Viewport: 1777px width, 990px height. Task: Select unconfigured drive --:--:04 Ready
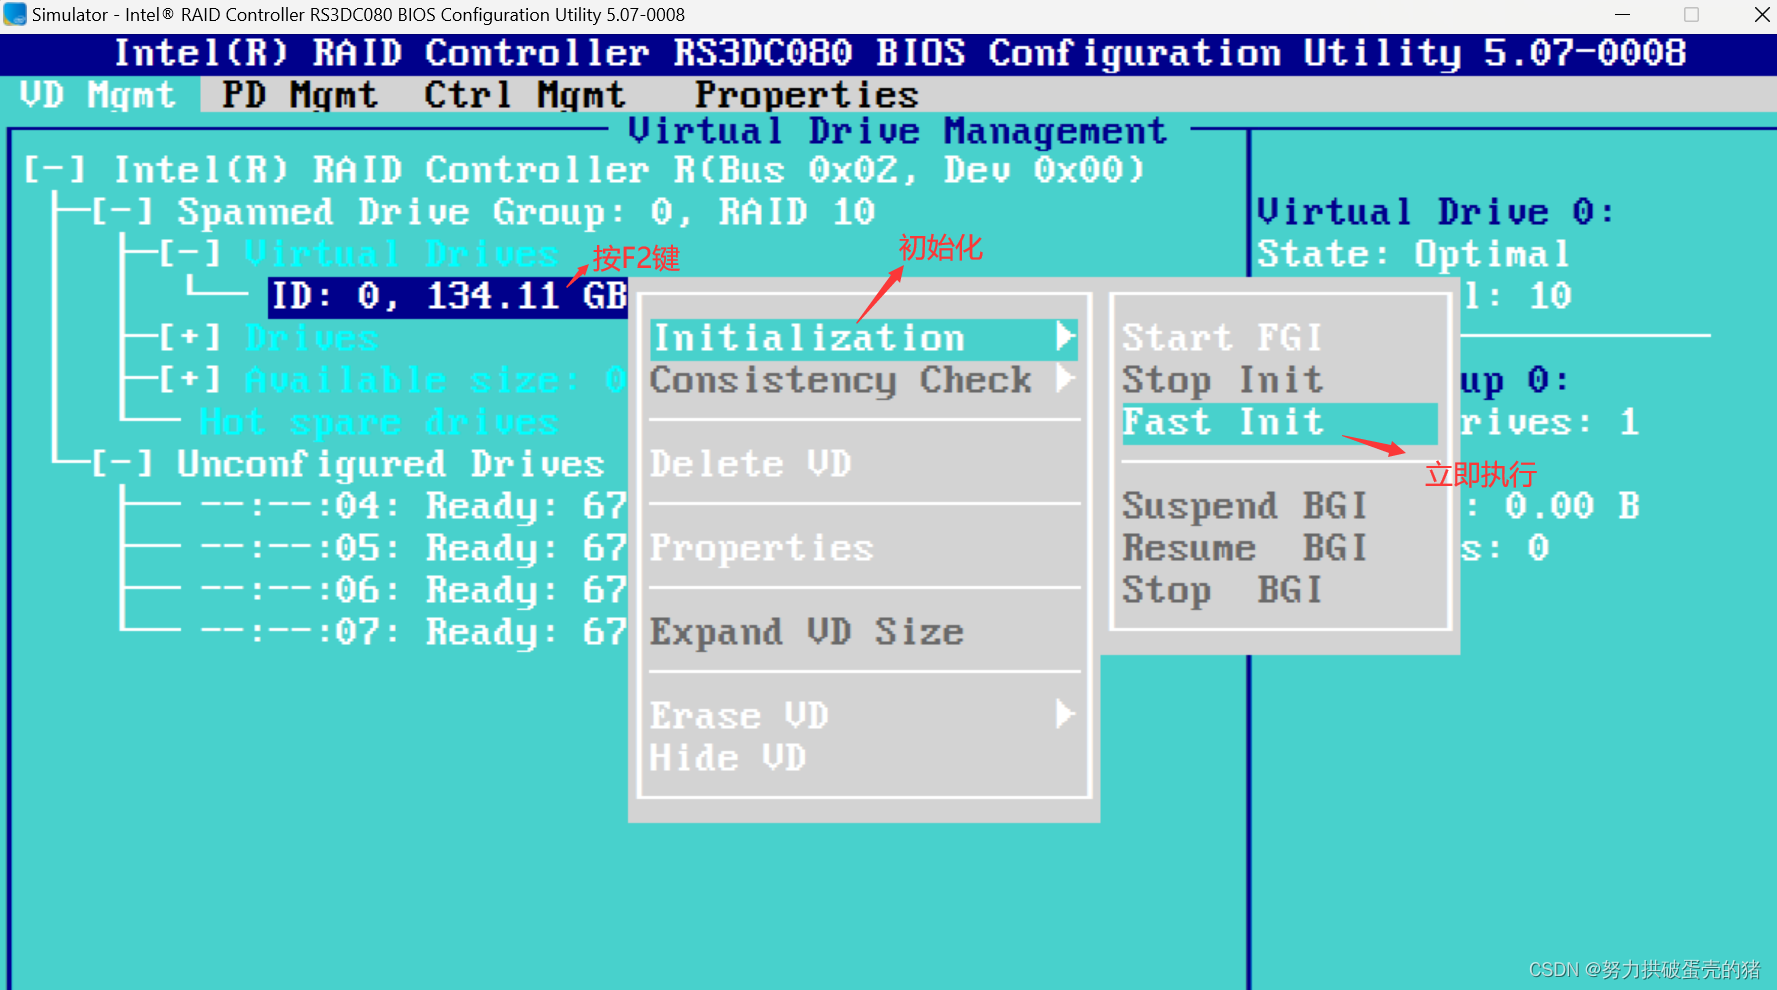[413, 506]
